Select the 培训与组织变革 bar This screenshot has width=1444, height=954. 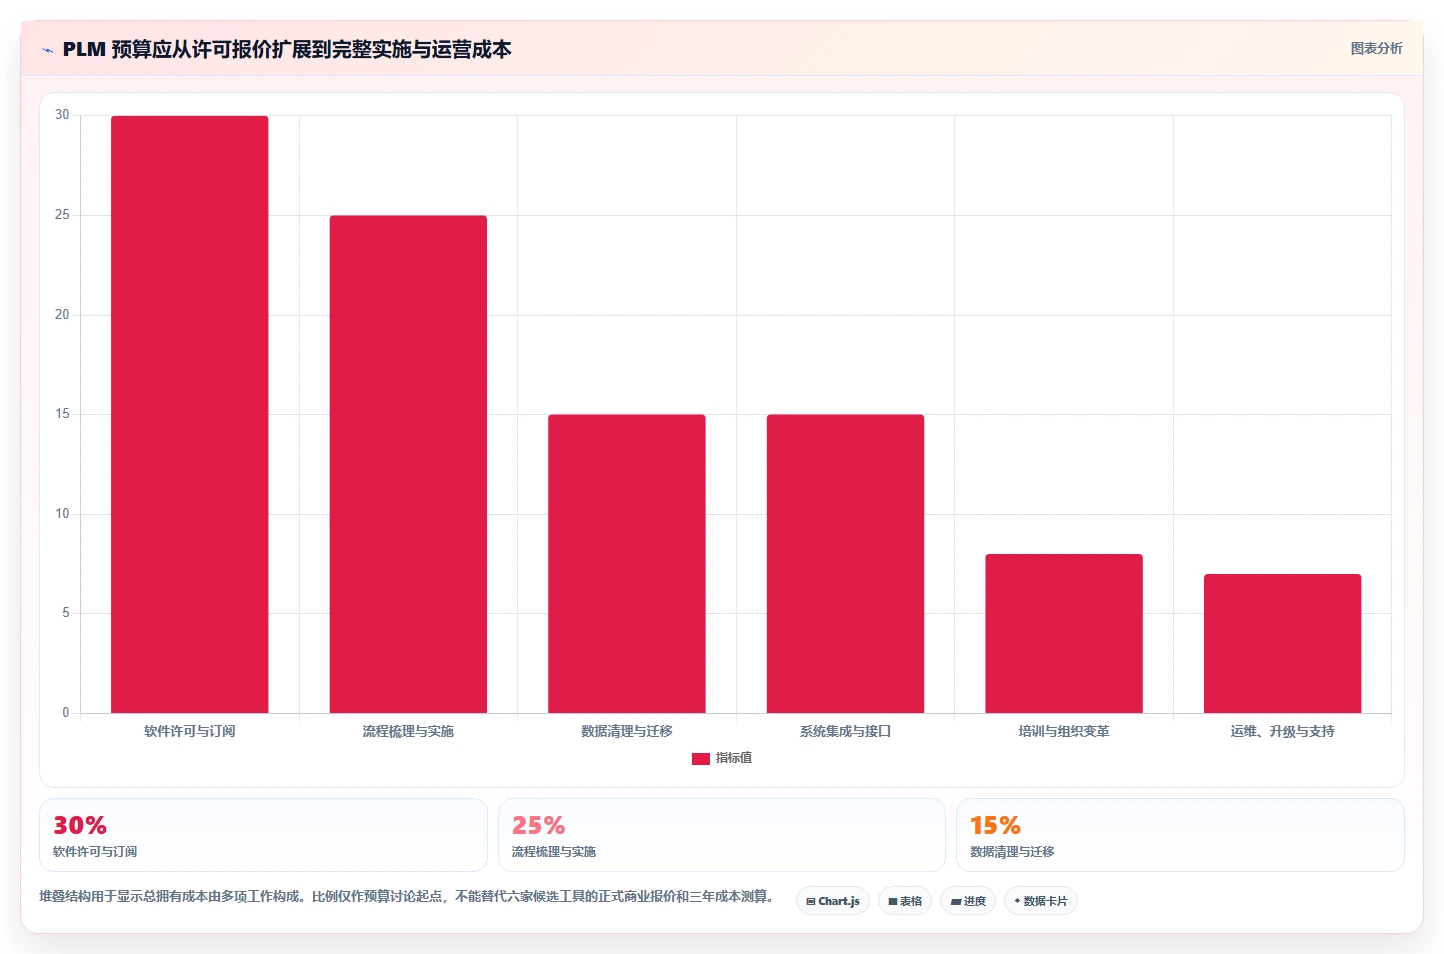[1064, 633]
